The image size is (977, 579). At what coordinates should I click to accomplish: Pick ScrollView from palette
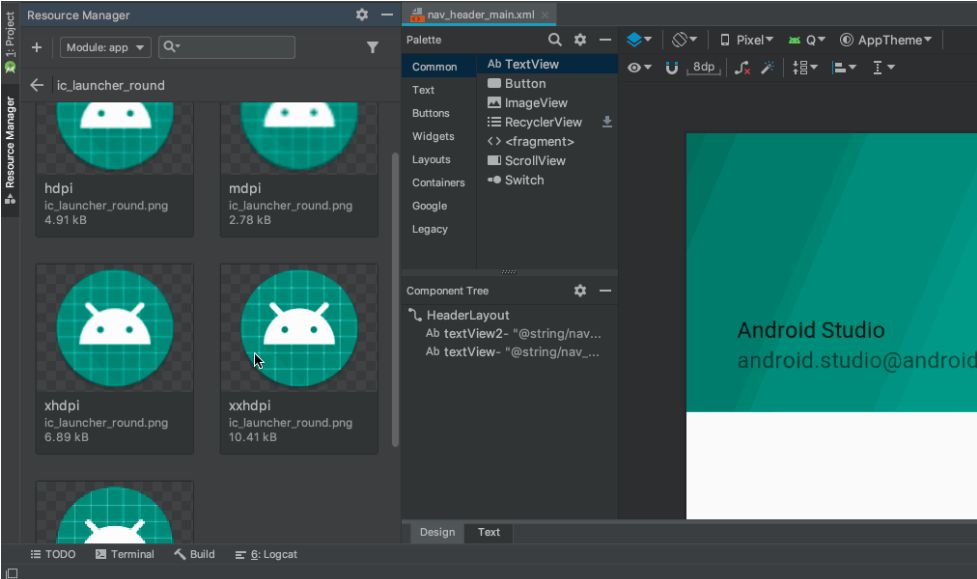click(x=547, y=161)
